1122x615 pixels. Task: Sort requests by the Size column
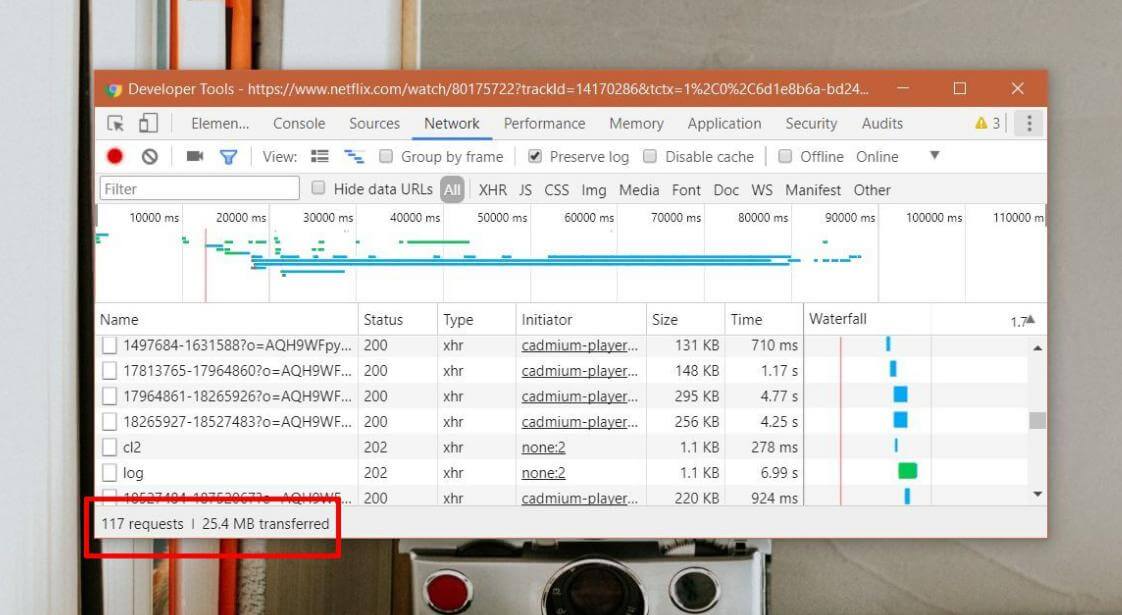tap(686, 319)
